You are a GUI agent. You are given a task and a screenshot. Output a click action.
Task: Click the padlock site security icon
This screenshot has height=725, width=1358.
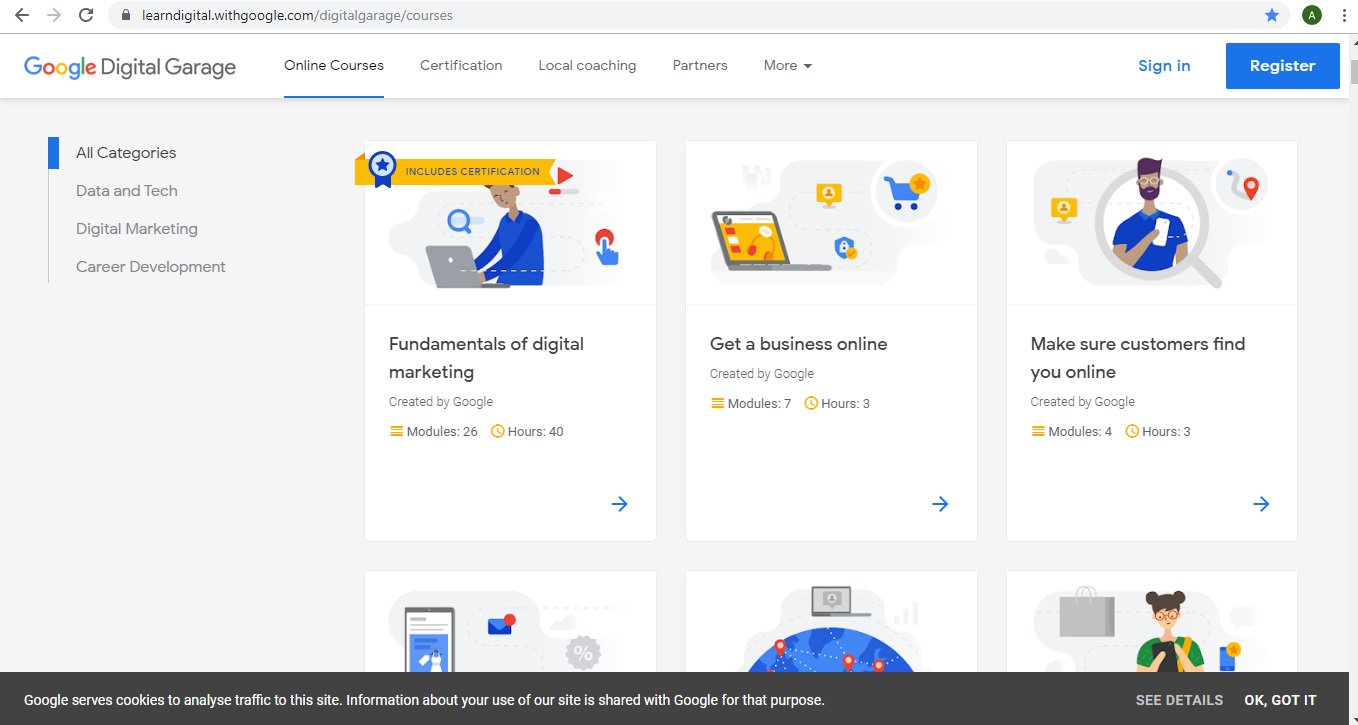click(x=125, y=16)
